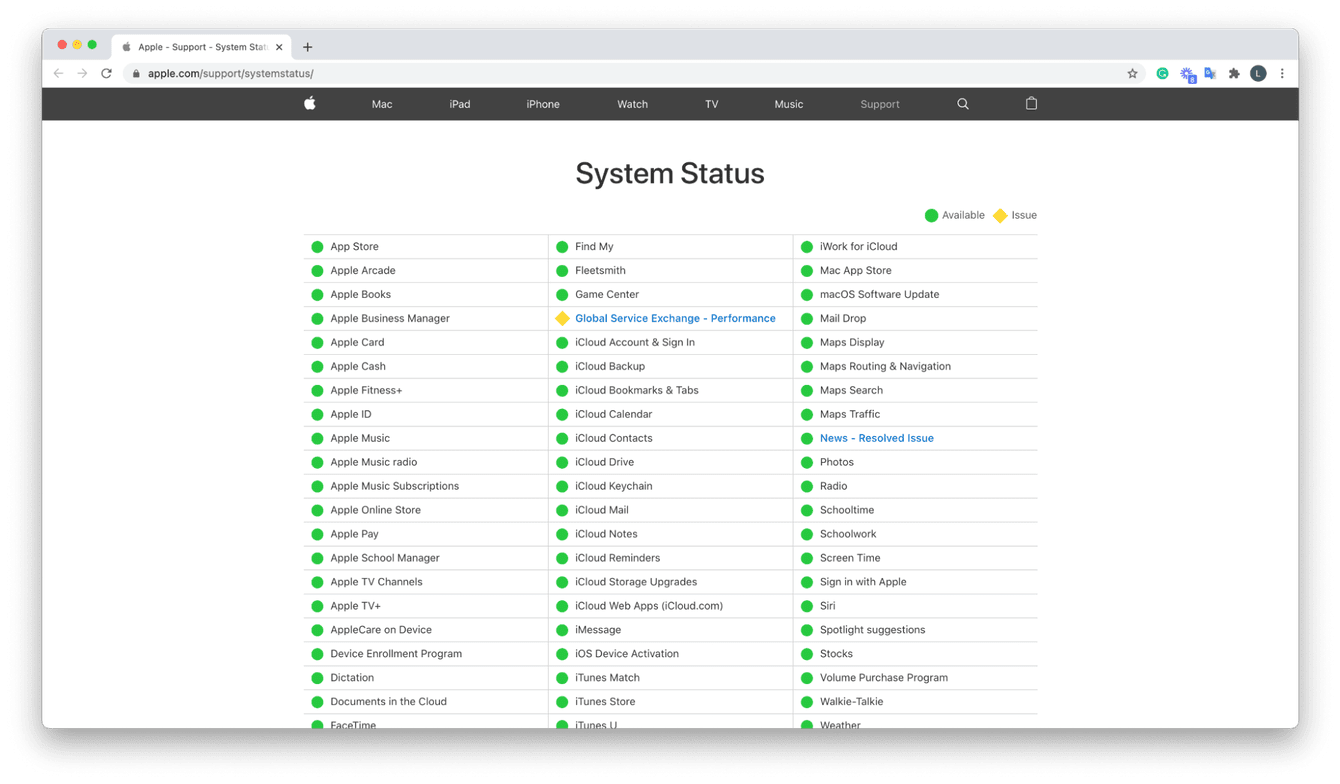Select the iPhone navigation menu item
The width and height of the screenshot is (1340, 784).
(x=542, y=104)
